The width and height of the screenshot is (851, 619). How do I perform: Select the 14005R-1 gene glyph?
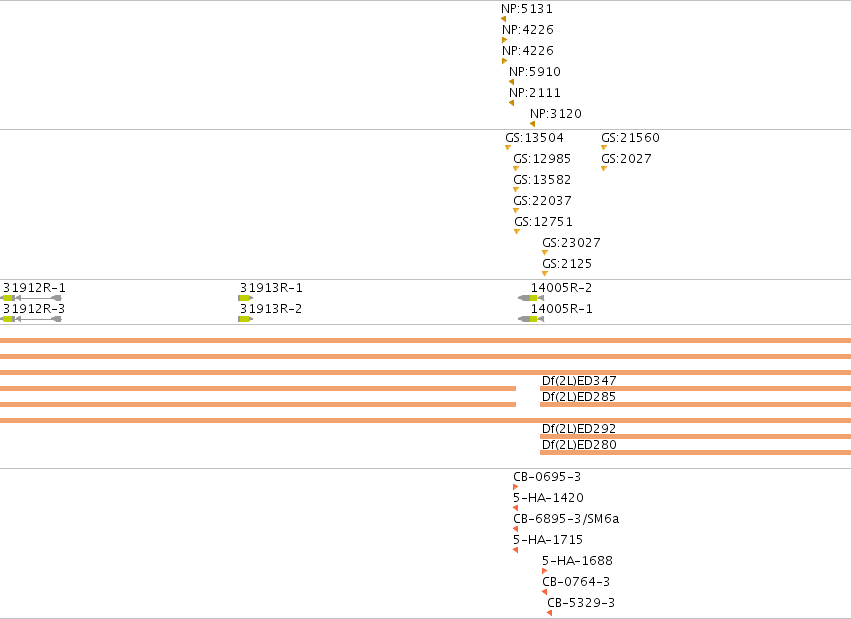(x=531, y=319)
